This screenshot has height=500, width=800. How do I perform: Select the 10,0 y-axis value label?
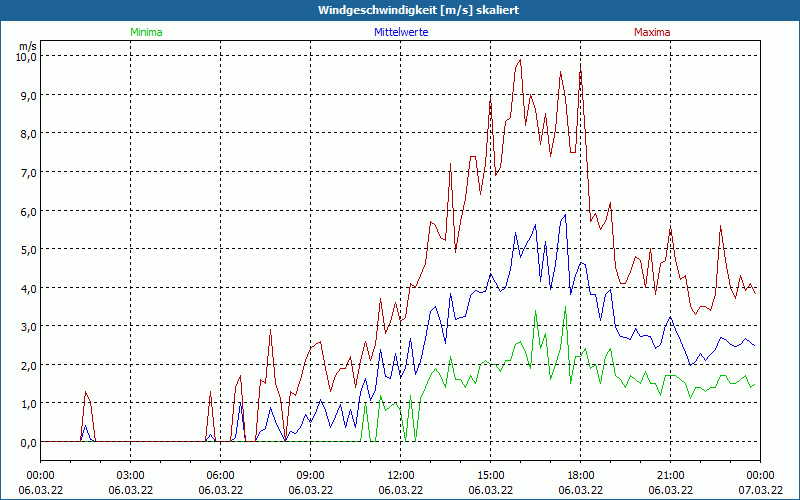(x=25, y=57)
